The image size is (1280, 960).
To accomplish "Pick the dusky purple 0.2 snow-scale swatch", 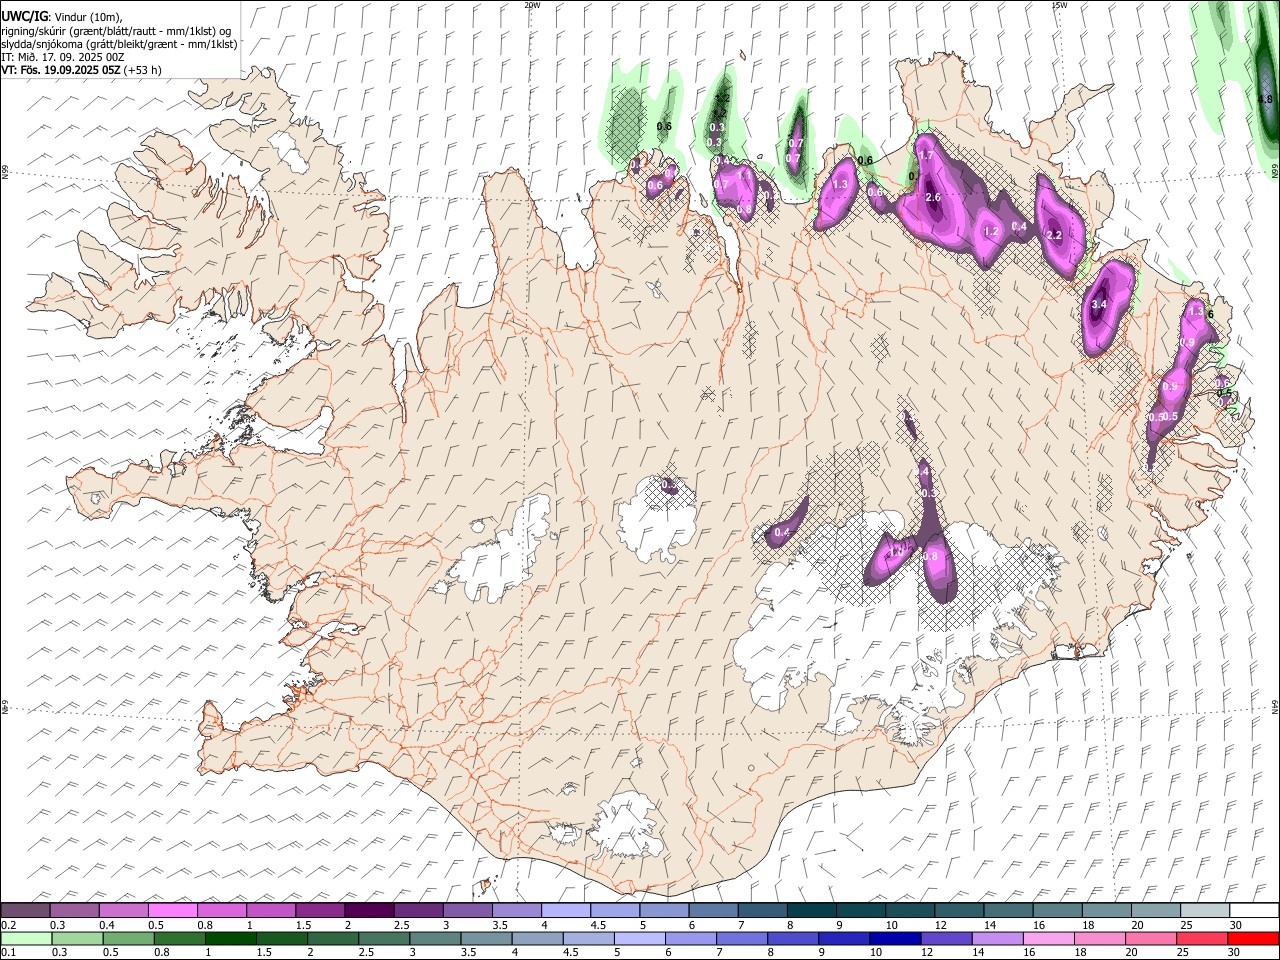I will pyautogui.click(x=25, y=911).
